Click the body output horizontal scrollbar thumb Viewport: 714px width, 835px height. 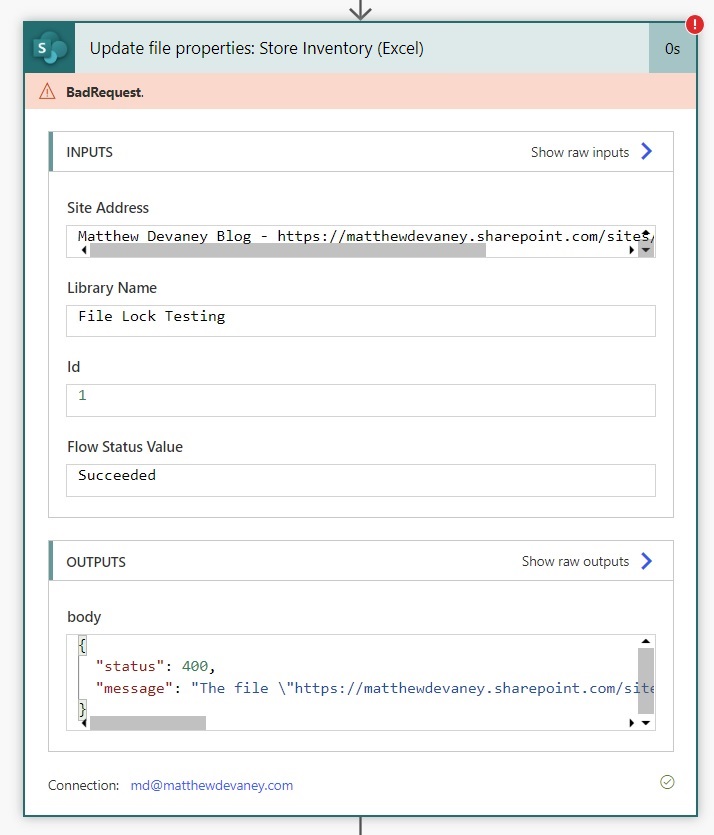[x=147, y=723]
